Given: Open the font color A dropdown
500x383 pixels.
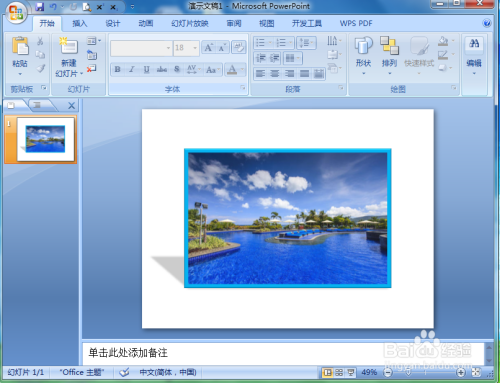Looking at the screenshot, I should coord(242,69).
